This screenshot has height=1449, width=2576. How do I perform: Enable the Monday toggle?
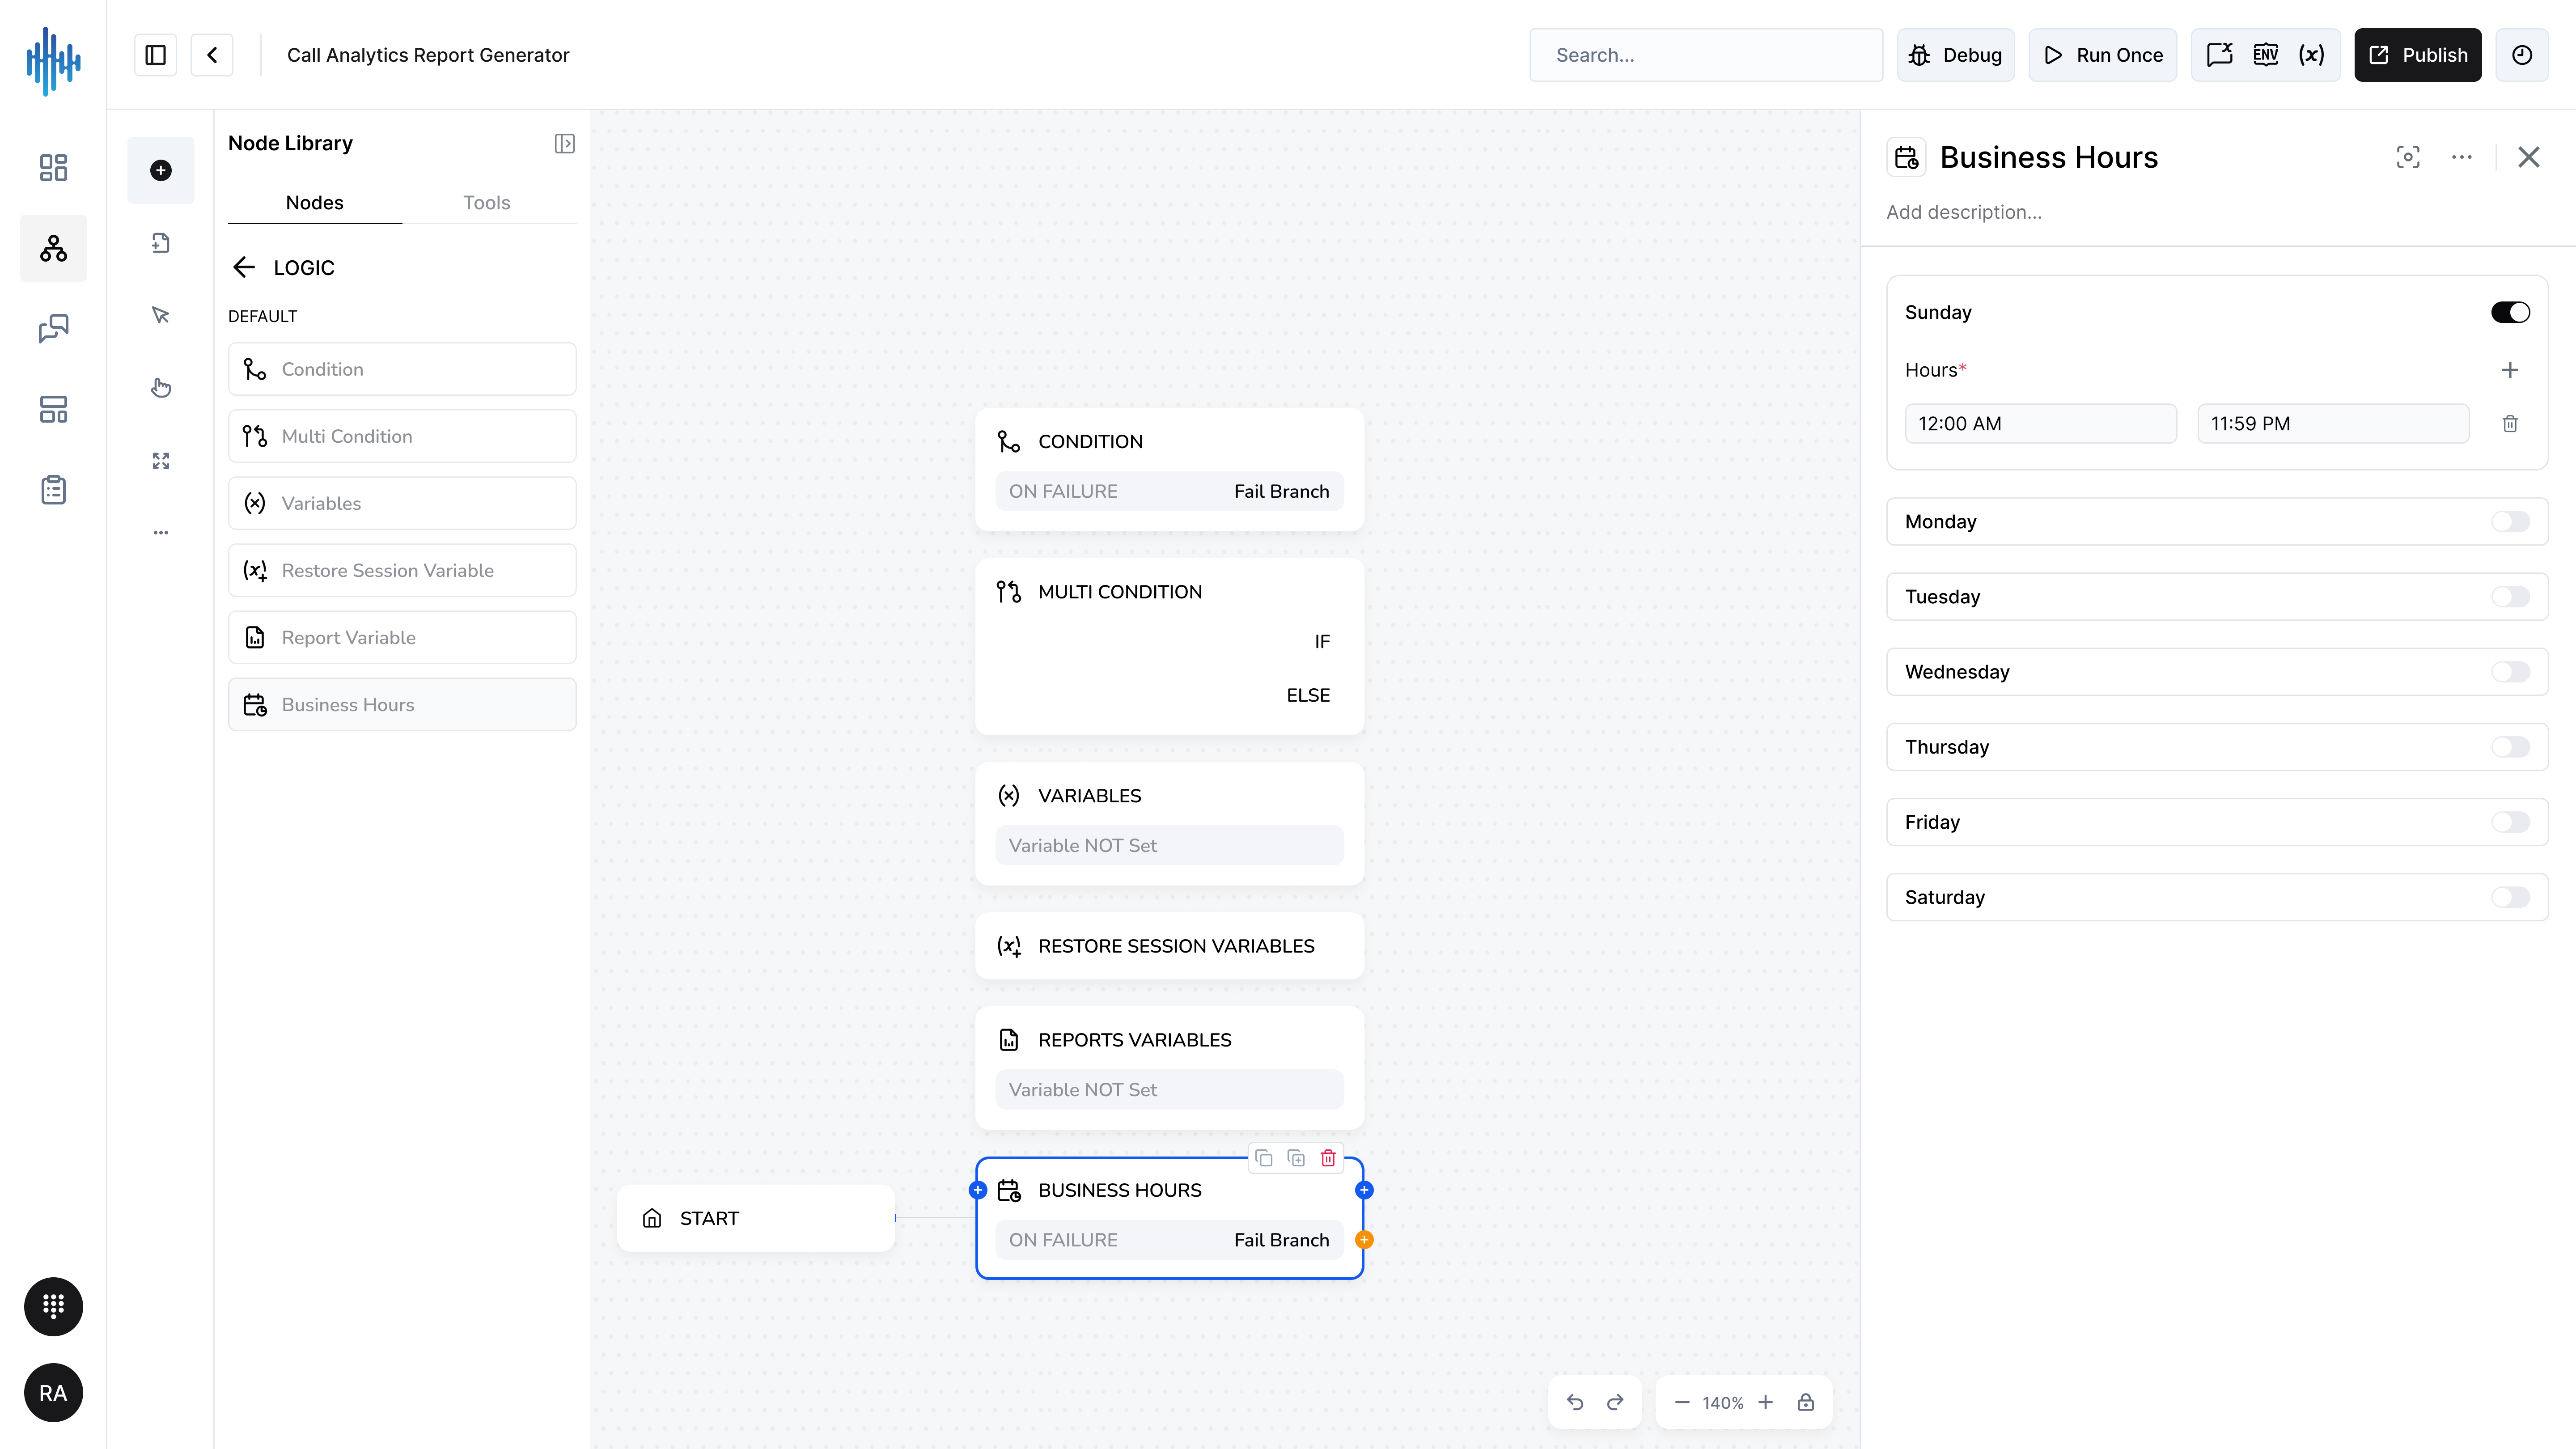pyautogui.click(x=2510, y=521)
